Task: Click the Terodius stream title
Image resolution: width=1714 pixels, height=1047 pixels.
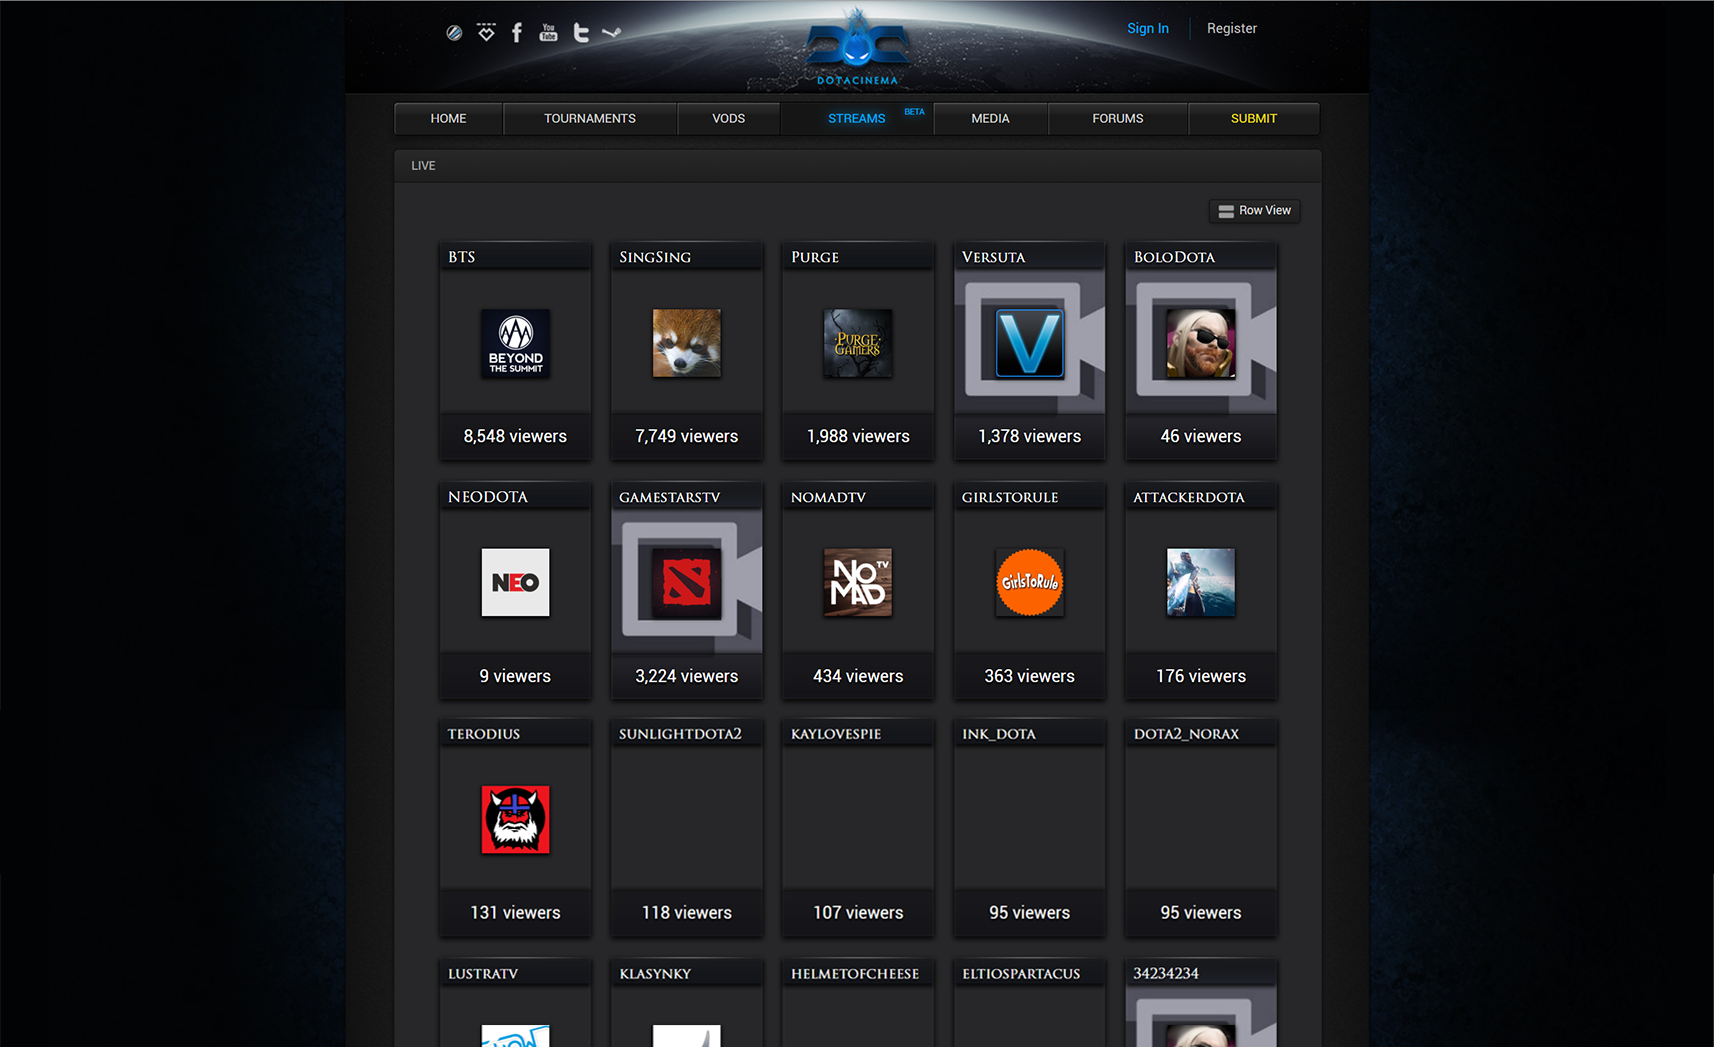Action: click(484, 734)
